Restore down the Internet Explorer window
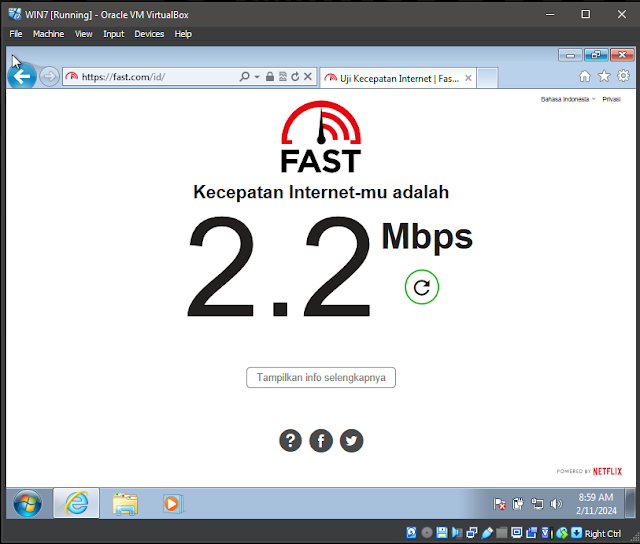This screenshot has height=544, width=640. click(x=596, y=55)
